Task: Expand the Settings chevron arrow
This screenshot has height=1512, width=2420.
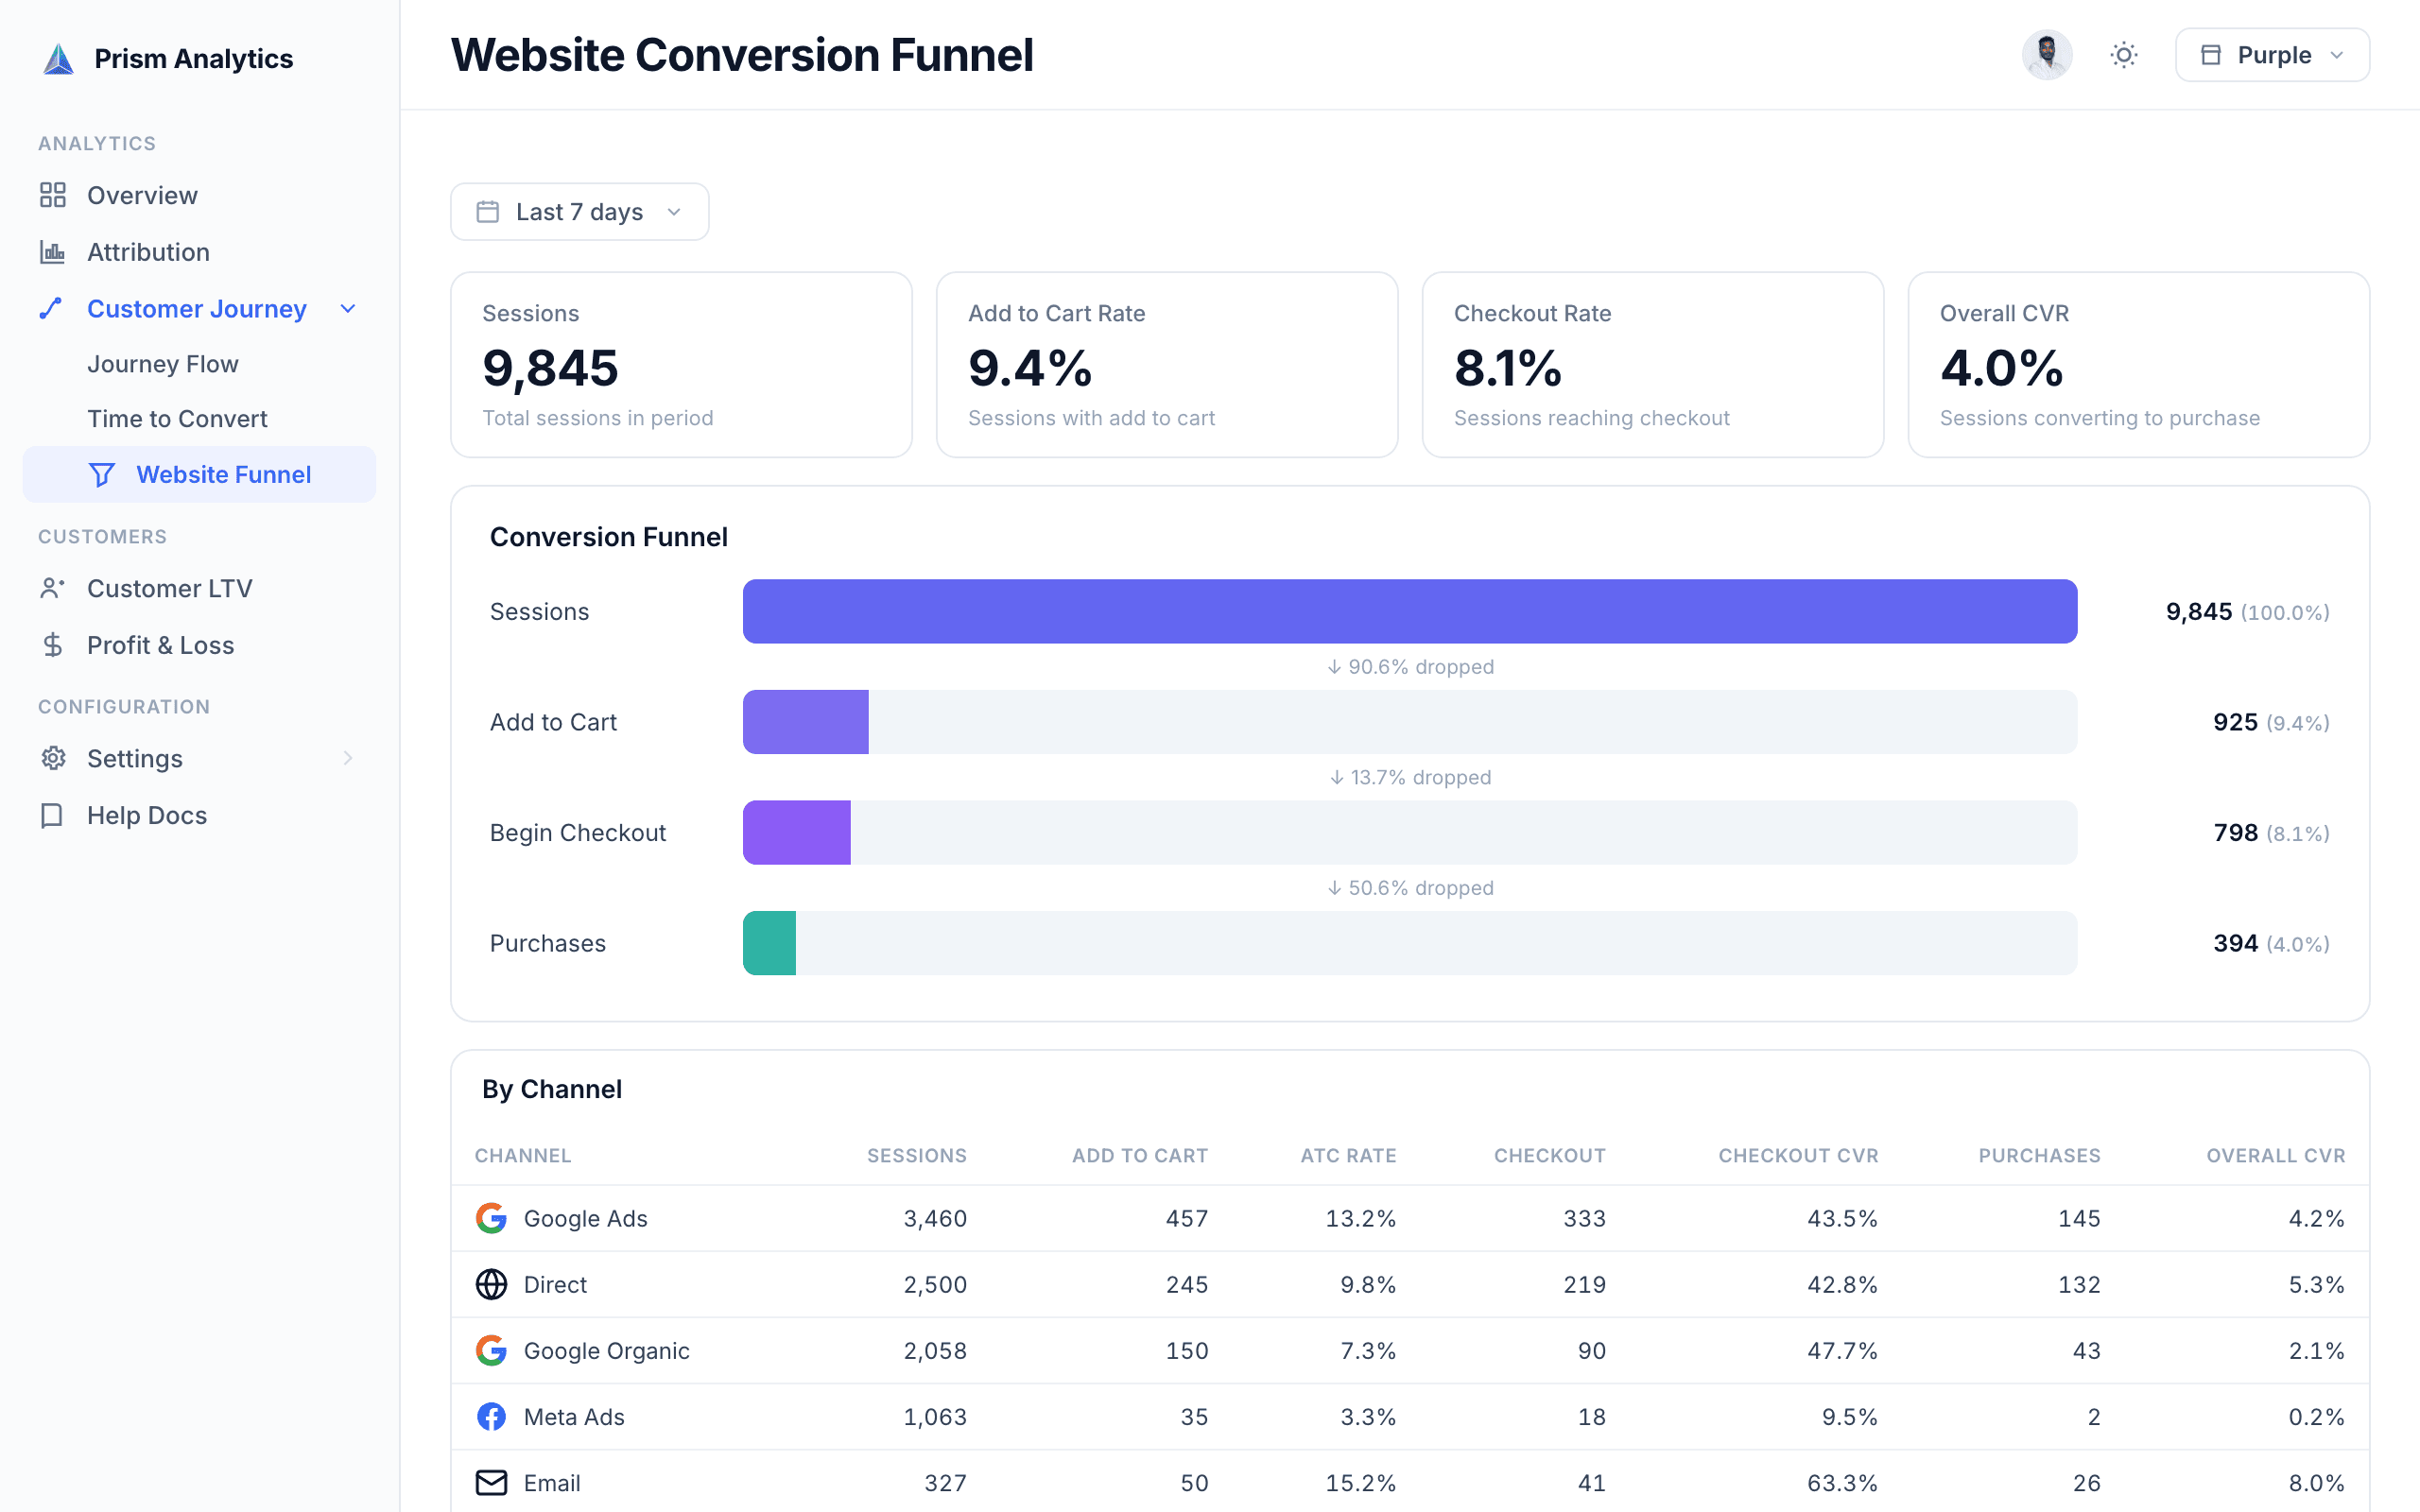Action: [348, 758]
